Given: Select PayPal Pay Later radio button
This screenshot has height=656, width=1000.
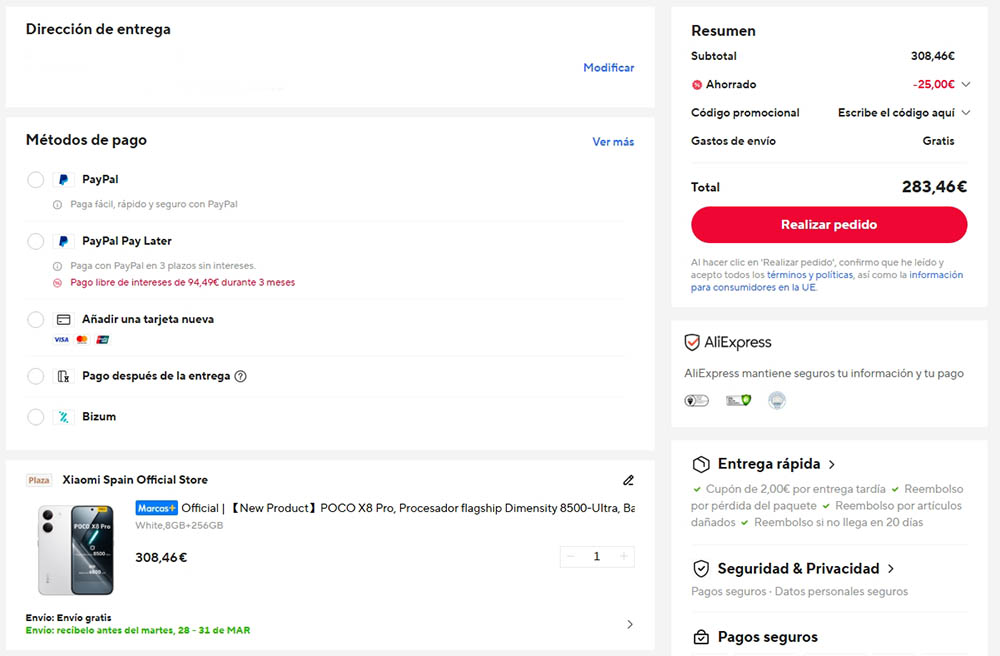Looking at the screenshot, I should (36, 241).
